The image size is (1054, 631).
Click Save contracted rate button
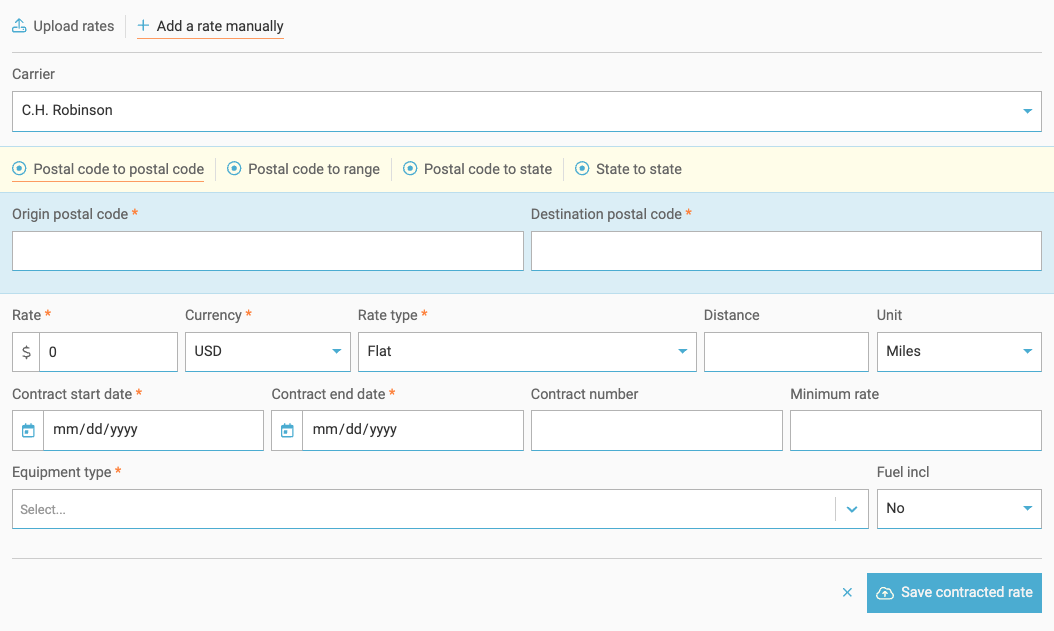pyautogui.click(x=954, y=593)
